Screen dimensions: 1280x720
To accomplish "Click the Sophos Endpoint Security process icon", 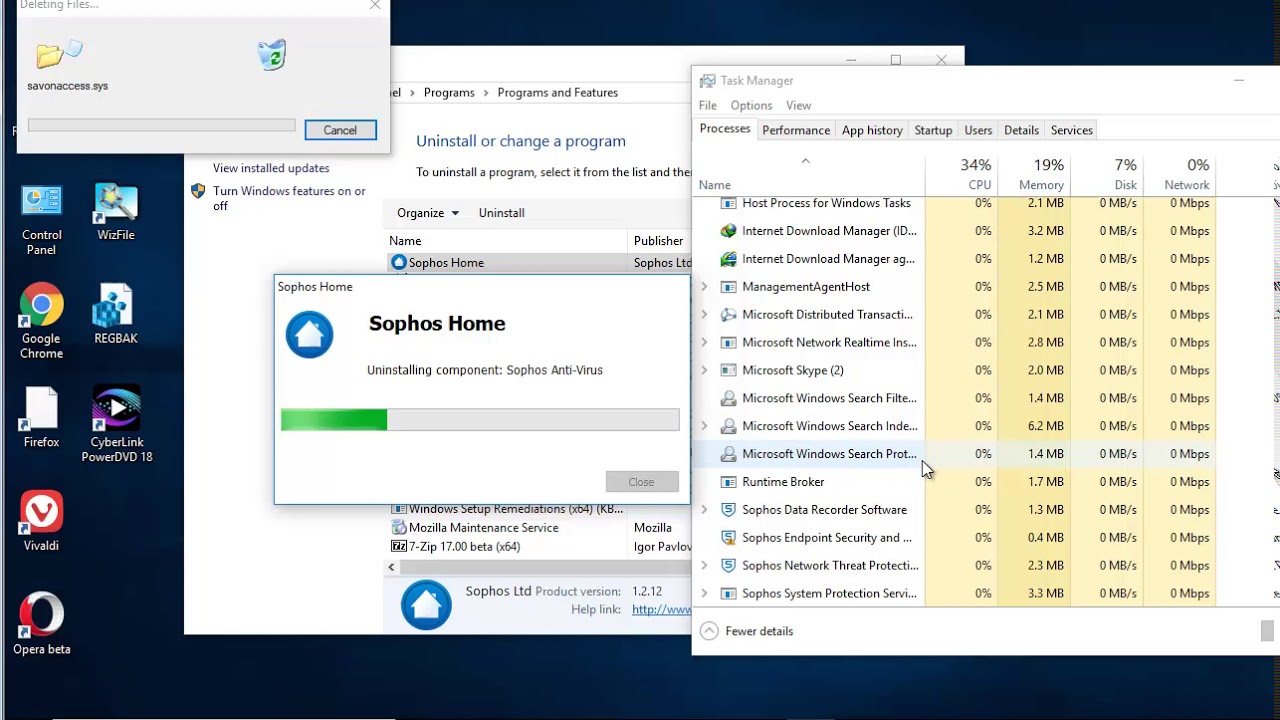I will 728,538.
